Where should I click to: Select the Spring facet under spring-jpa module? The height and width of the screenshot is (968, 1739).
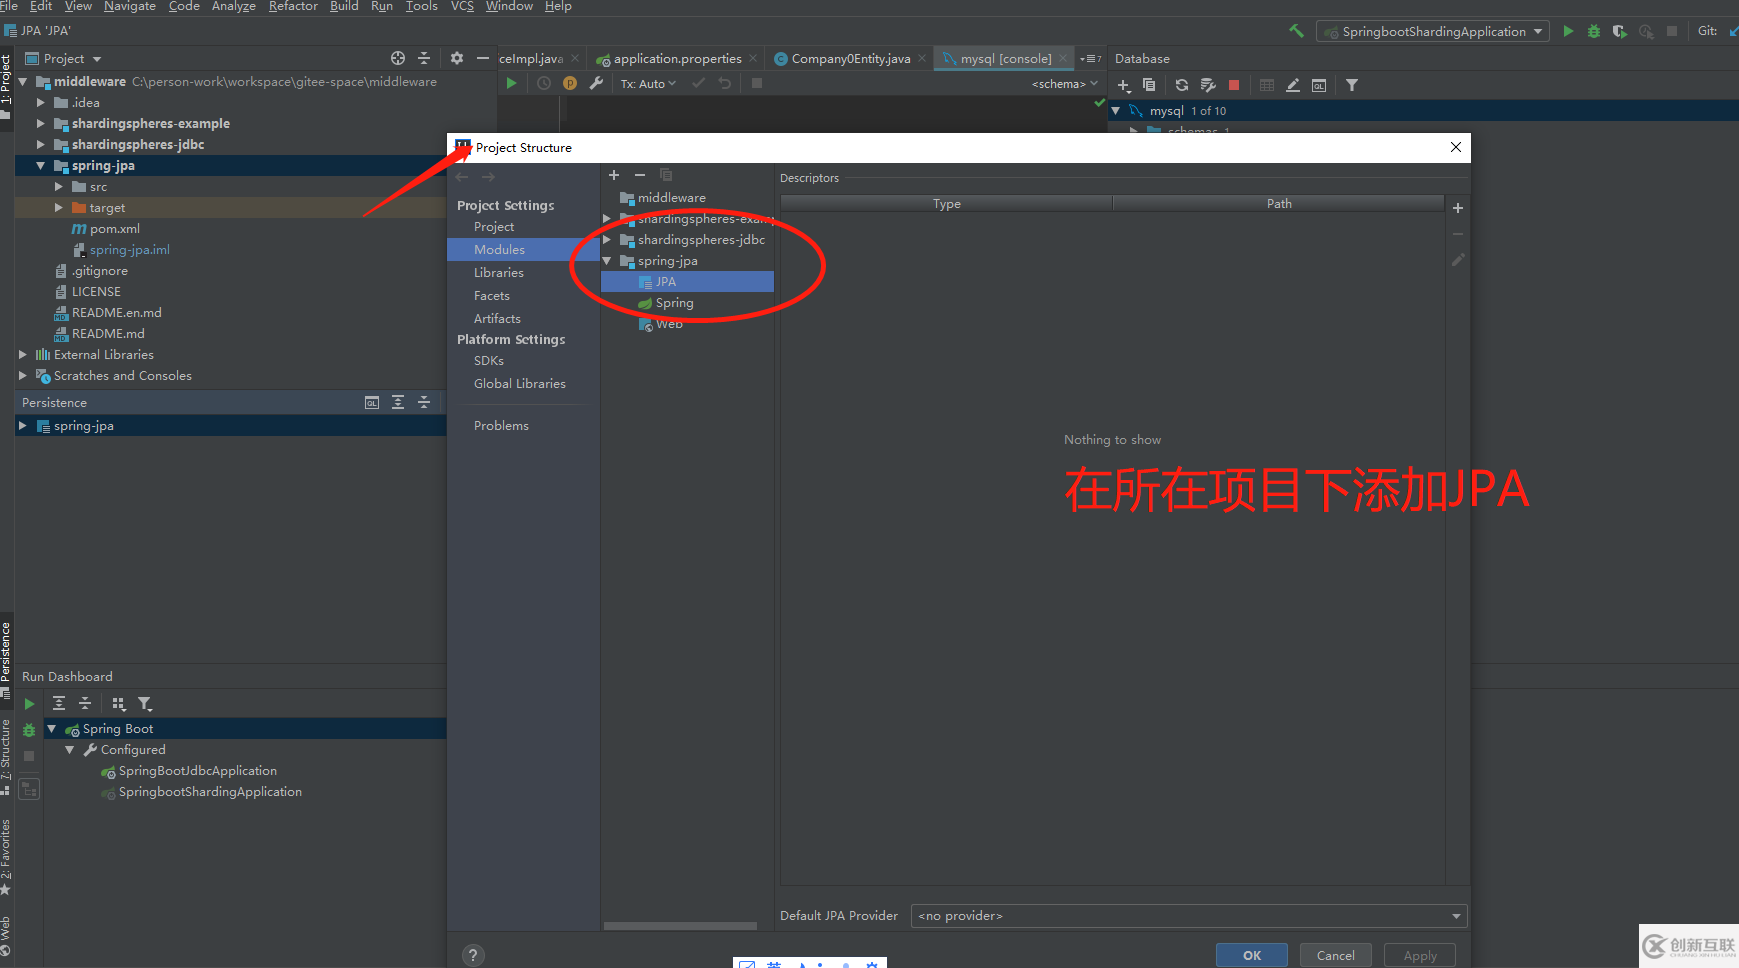(674, 303)
